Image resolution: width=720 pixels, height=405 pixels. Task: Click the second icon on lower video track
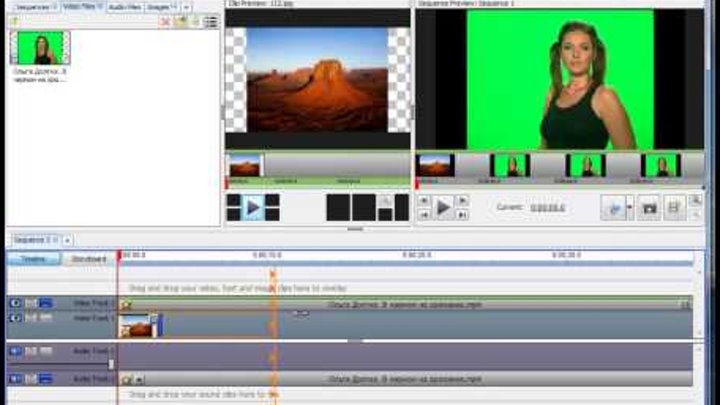click(31, 318)
